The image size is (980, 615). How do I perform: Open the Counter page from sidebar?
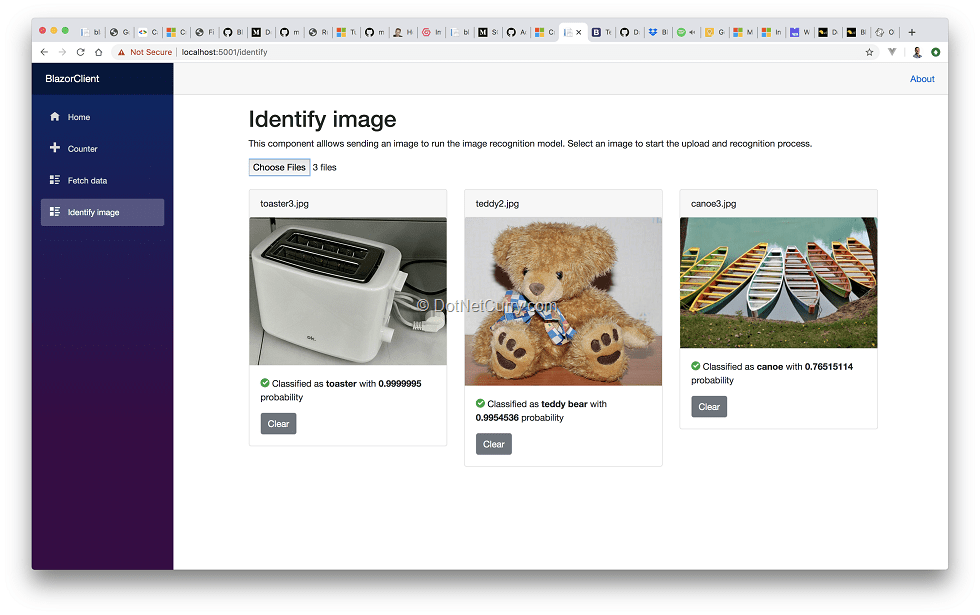pyautogui.click(x=82, y=149)
